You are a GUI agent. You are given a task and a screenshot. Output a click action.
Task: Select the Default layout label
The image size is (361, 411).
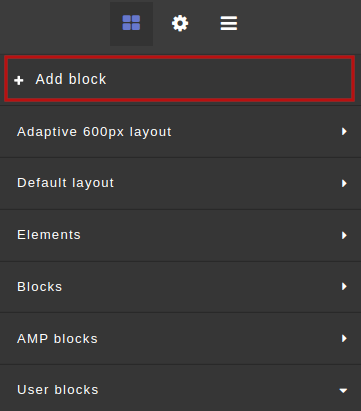pos(65,183)
